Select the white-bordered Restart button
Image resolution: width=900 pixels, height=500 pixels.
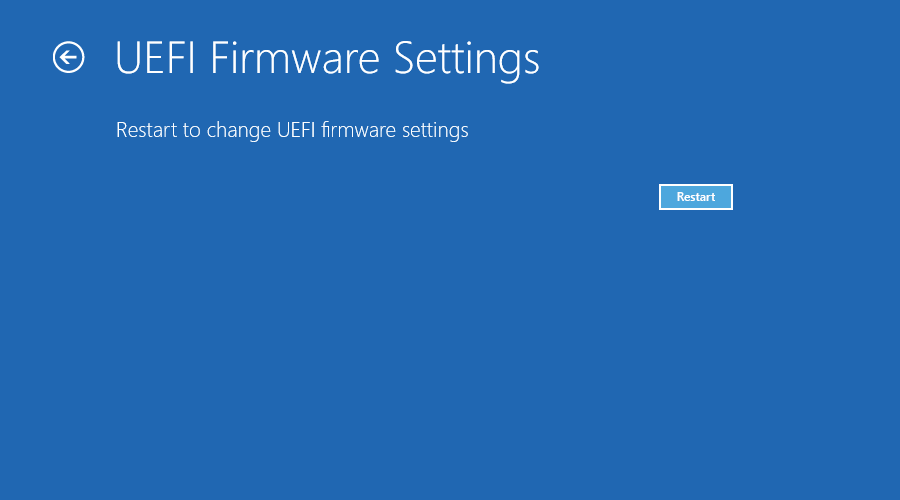click(x=696, y=197)
